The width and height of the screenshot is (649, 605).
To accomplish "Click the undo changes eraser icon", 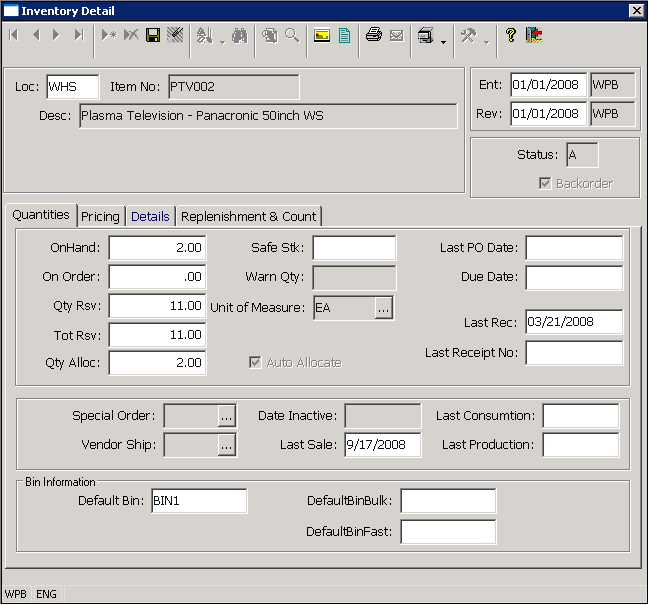I will [x=175, y=35].
